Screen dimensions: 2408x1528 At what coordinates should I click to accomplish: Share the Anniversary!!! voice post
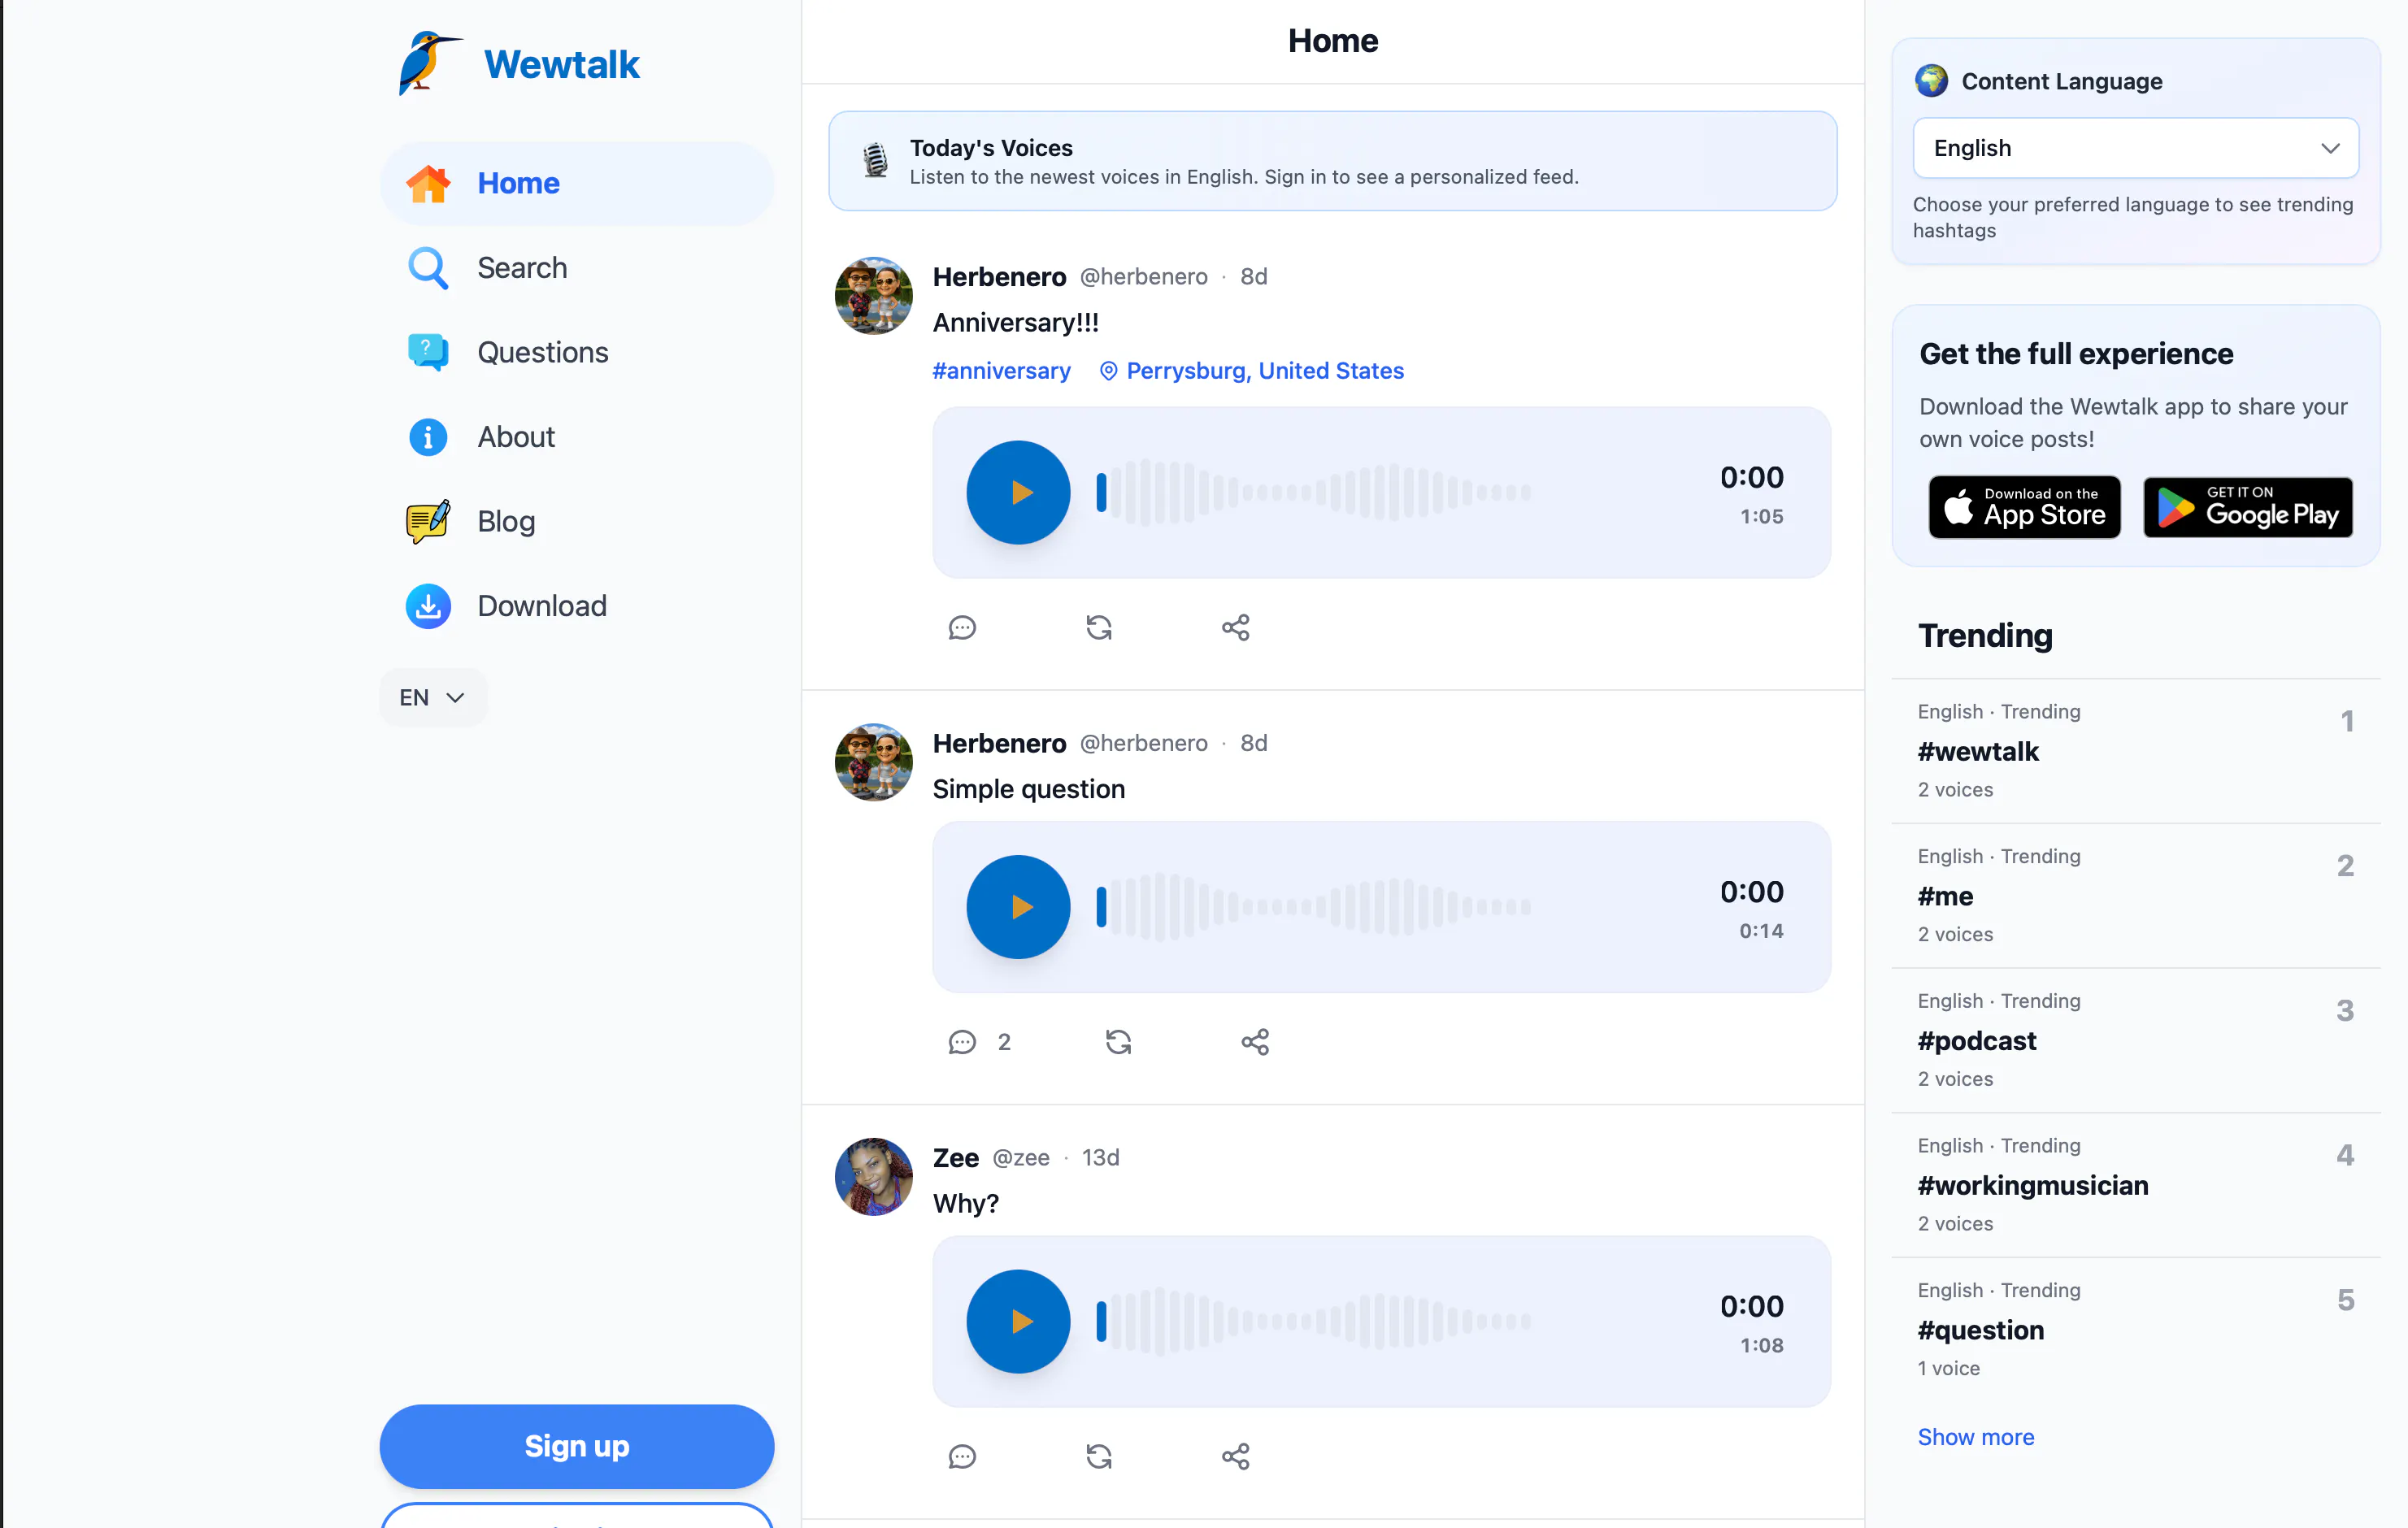pos(1236,628)
